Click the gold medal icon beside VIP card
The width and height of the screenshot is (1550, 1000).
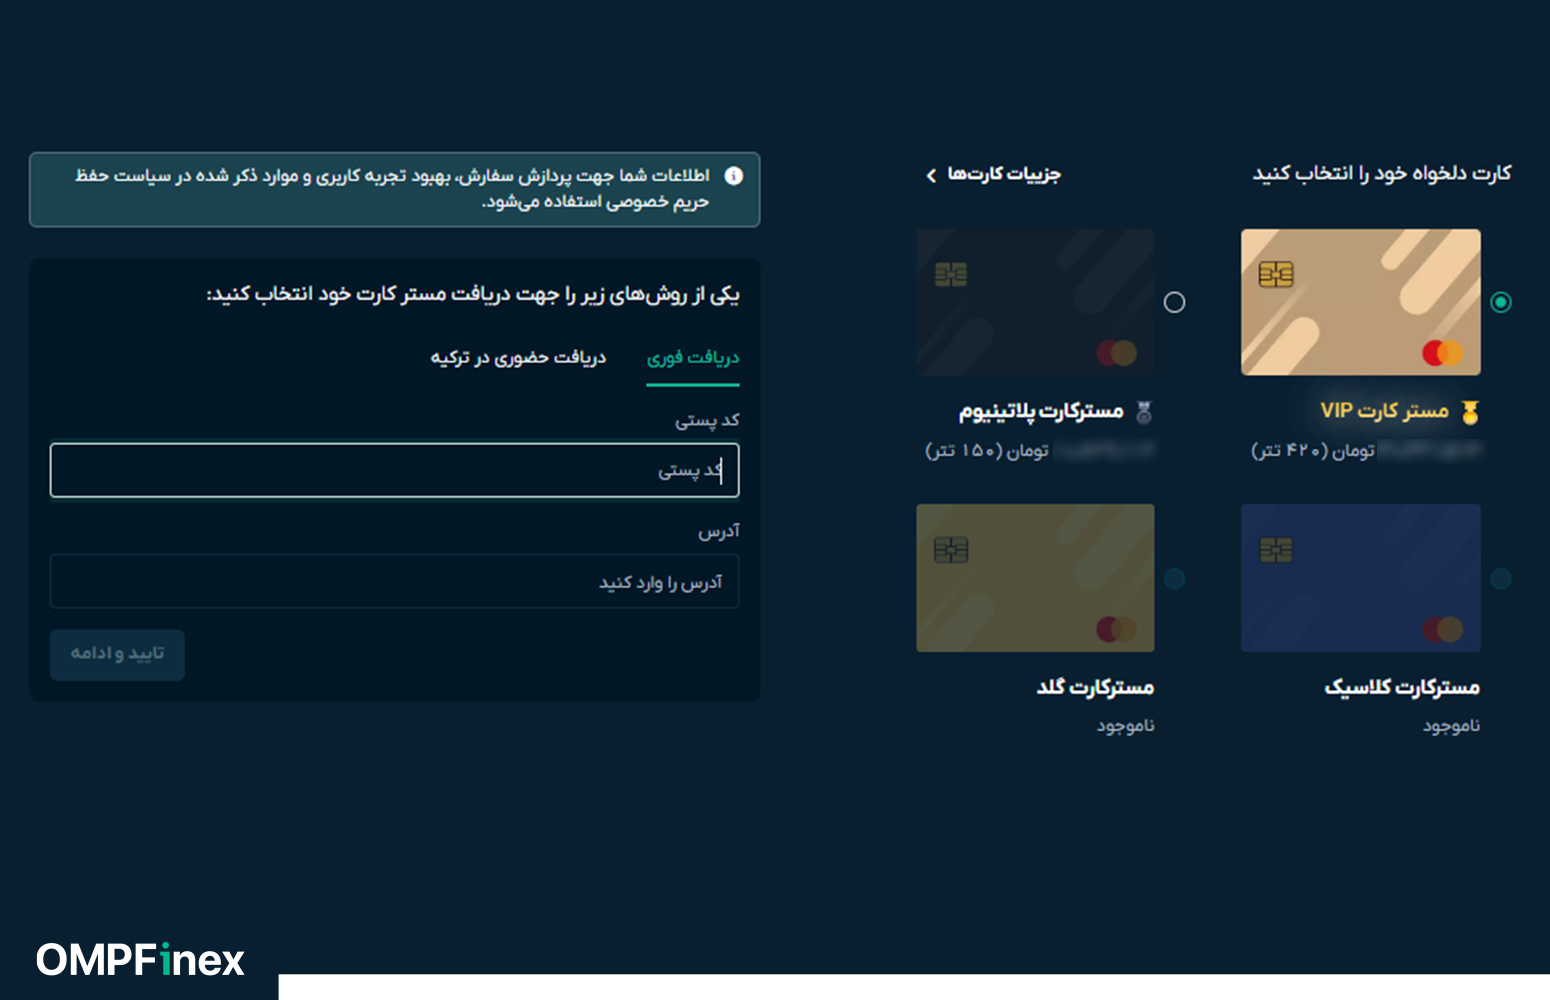[x=1470, y=412]
